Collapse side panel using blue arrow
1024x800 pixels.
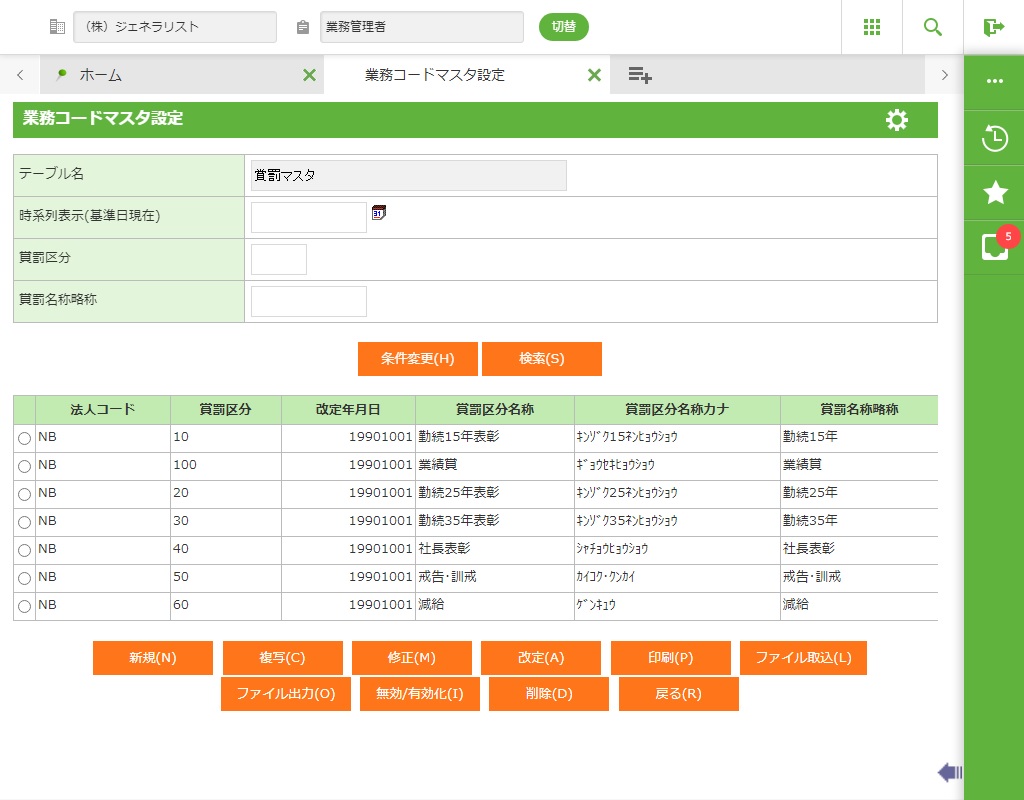[x=949, y=772]
